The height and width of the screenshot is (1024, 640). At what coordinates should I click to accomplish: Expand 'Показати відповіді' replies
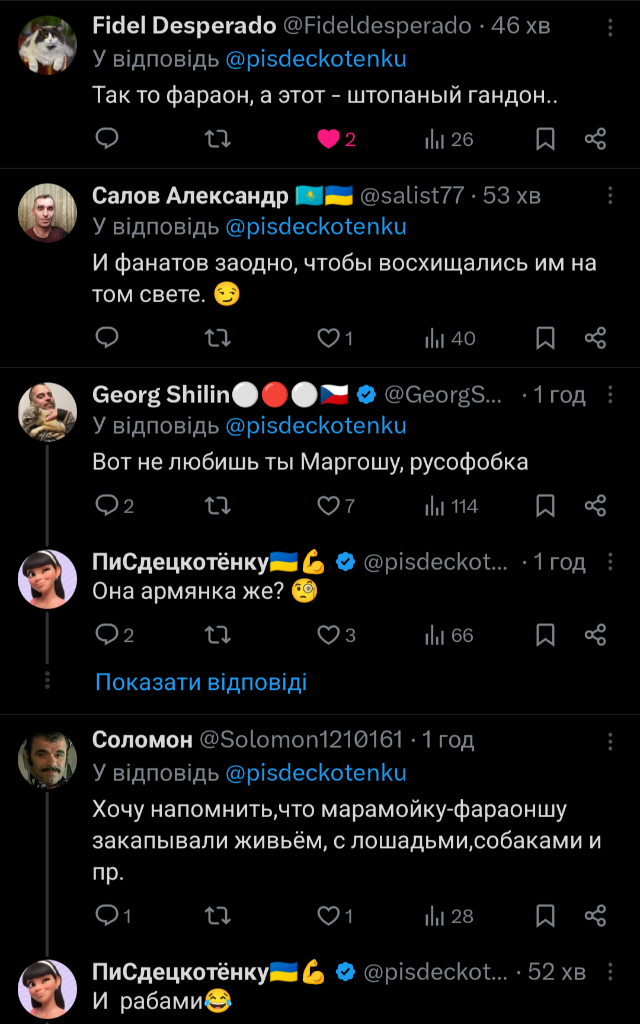coord(201,683)
